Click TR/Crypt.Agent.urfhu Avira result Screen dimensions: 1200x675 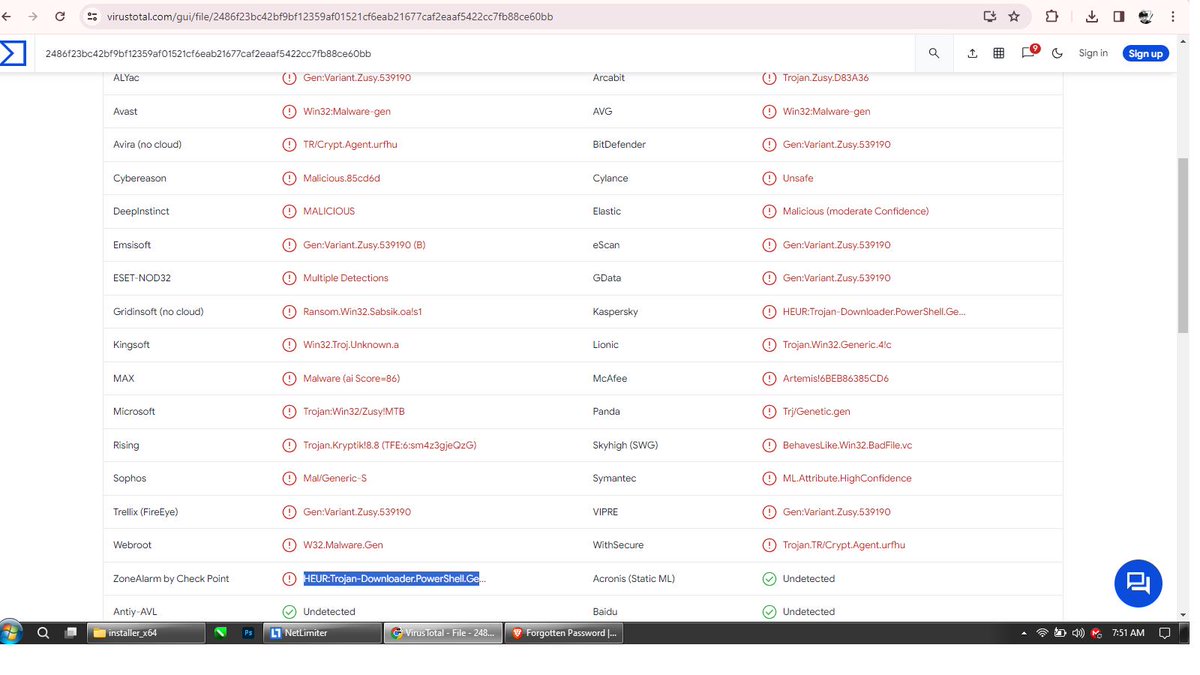(350, 145)
